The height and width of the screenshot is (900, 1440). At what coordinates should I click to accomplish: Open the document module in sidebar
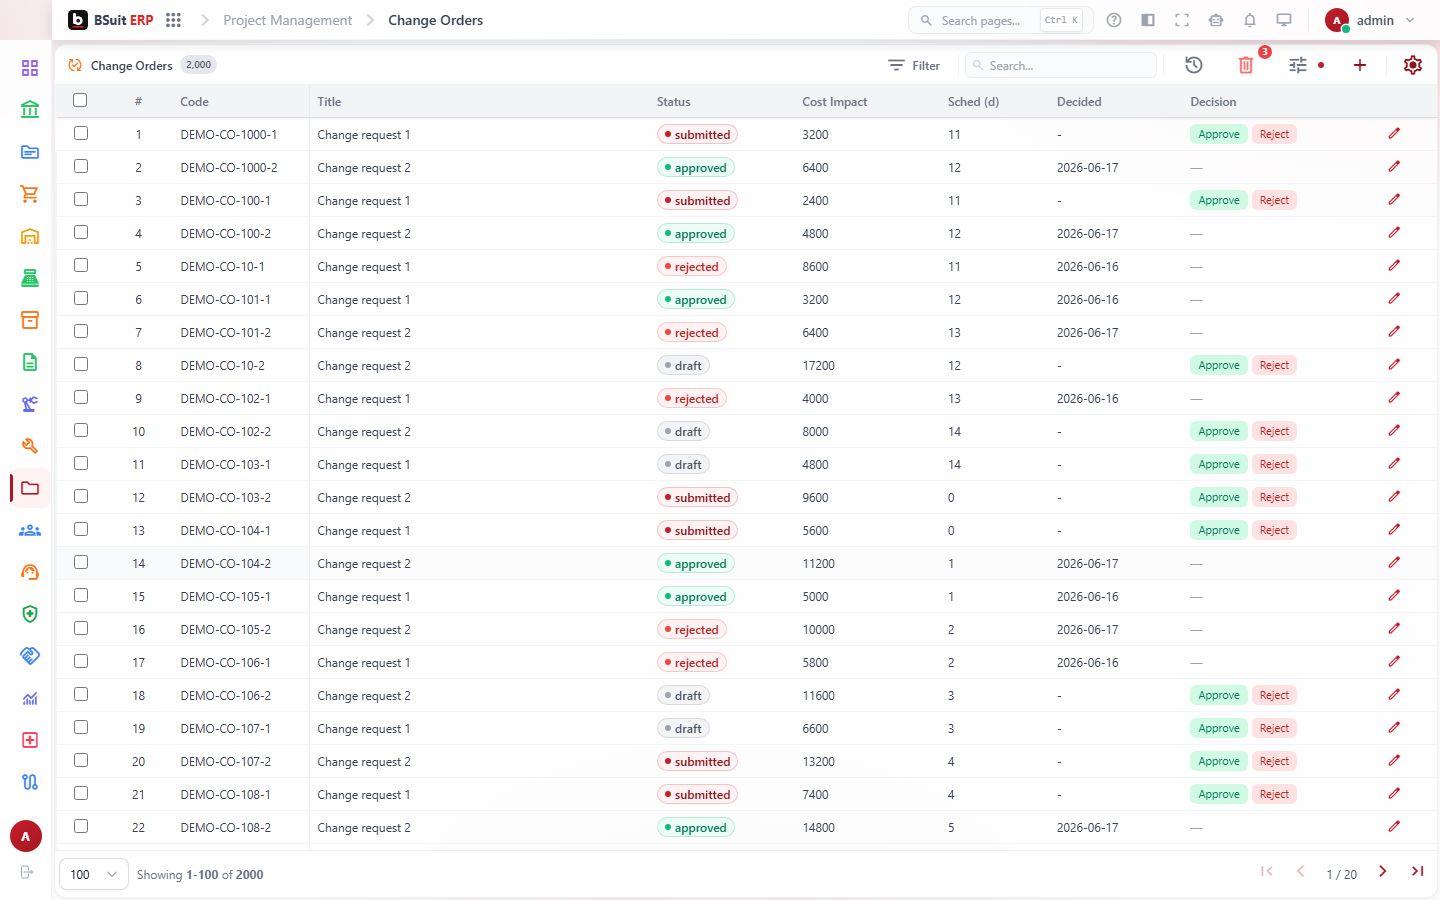pyautogui.click(x=30, y=362)
